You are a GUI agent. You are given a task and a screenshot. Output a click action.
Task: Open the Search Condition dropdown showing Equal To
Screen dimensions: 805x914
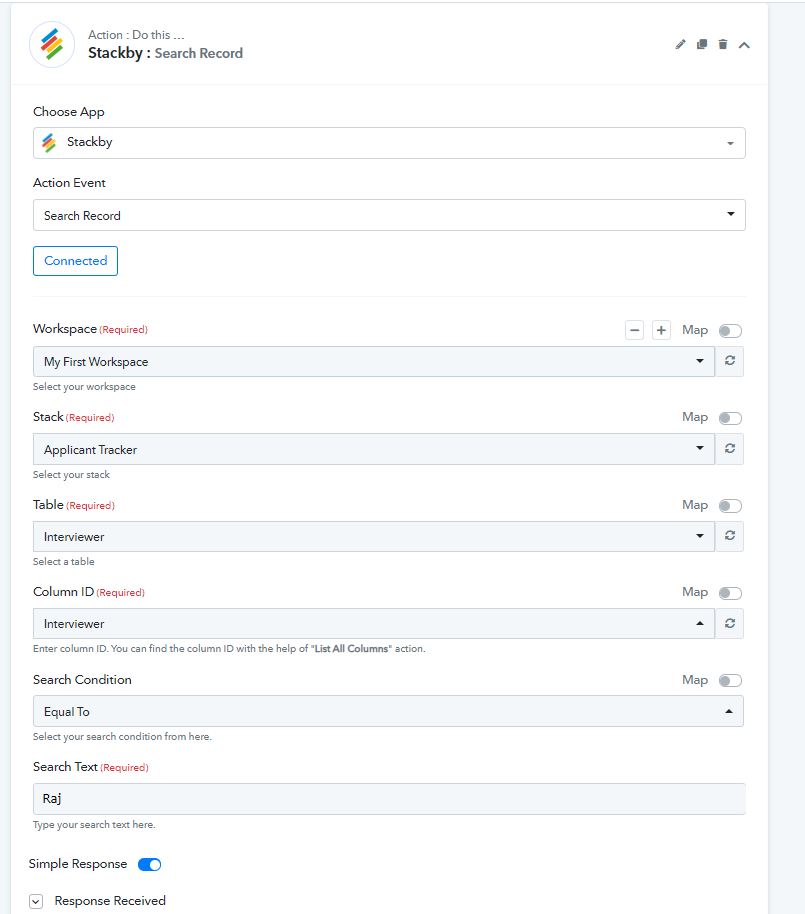[388, 711]
